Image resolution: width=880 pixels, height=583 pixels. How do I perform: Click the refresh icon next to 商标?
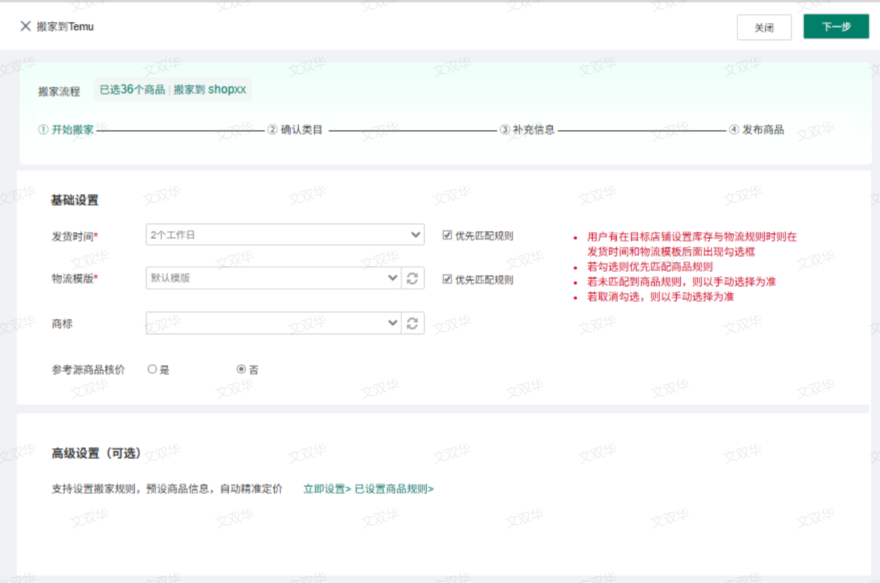(x=414, y=323)
